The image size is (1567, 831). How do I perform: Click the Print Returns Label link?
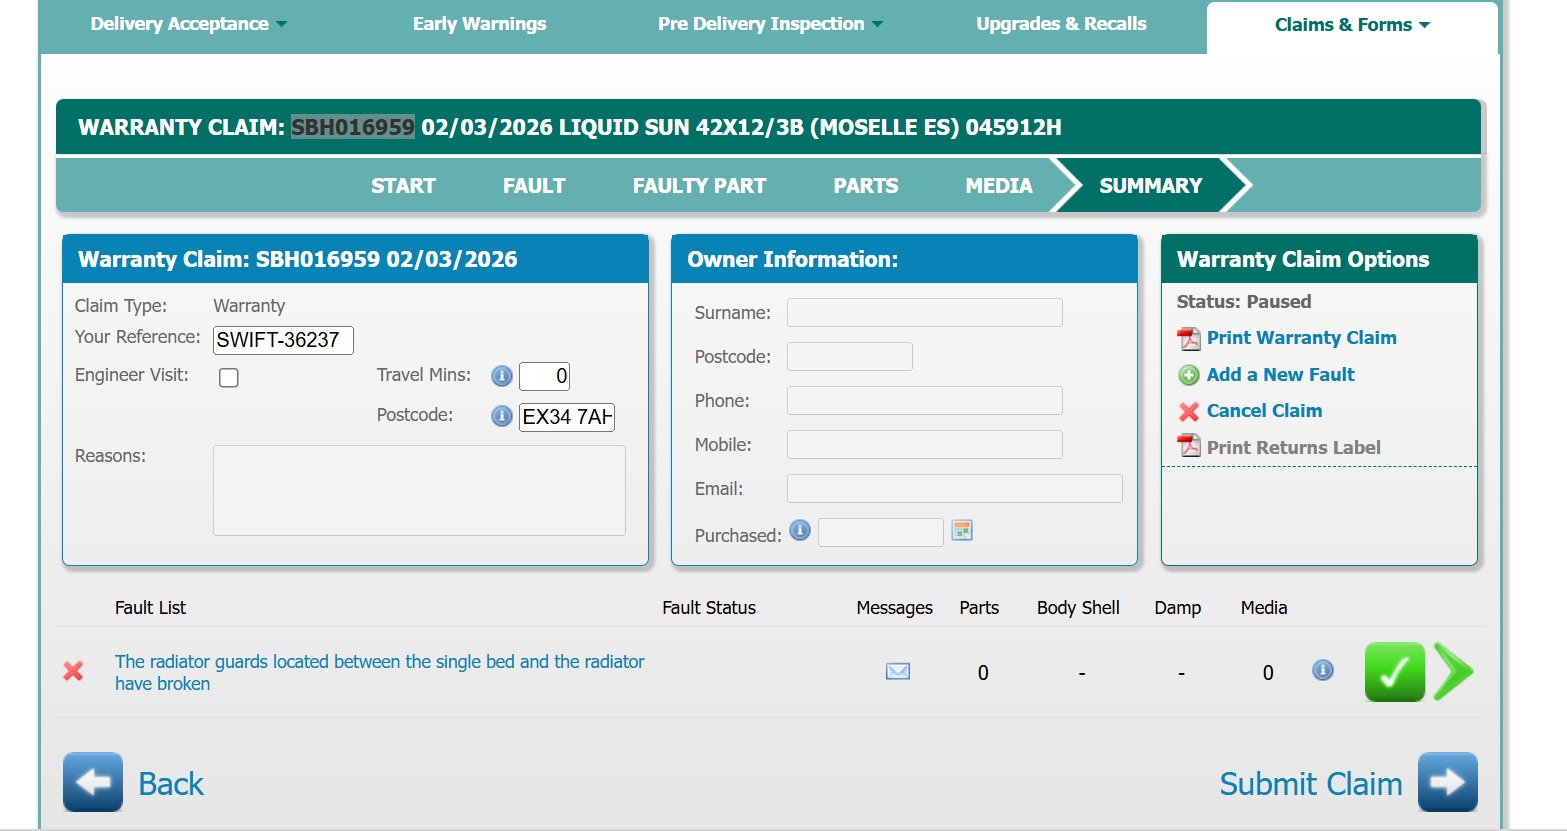[1294, 448]
